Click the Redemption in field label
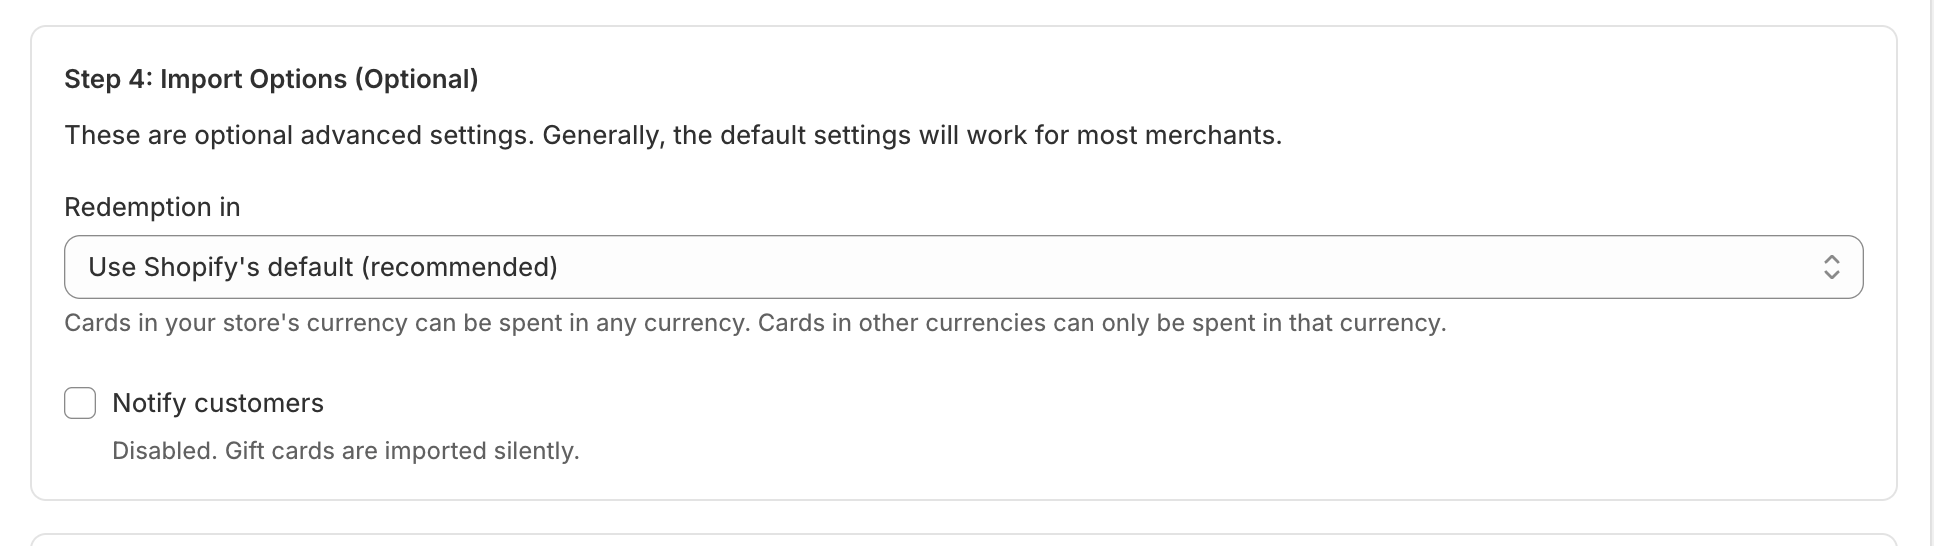1934x546 pixels. (152, 207)
